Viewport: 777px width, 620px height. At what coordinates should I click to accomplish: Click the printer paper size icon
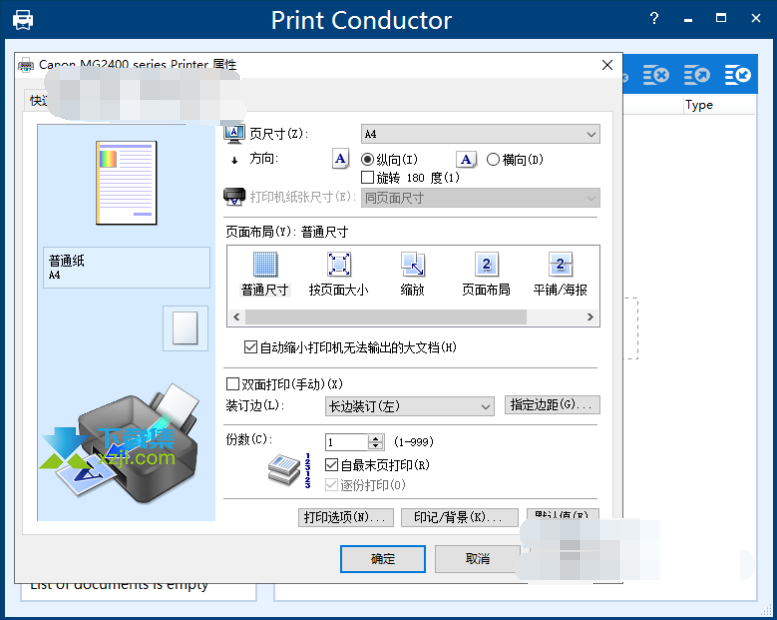pyautogui.click(x=234, y=197)
